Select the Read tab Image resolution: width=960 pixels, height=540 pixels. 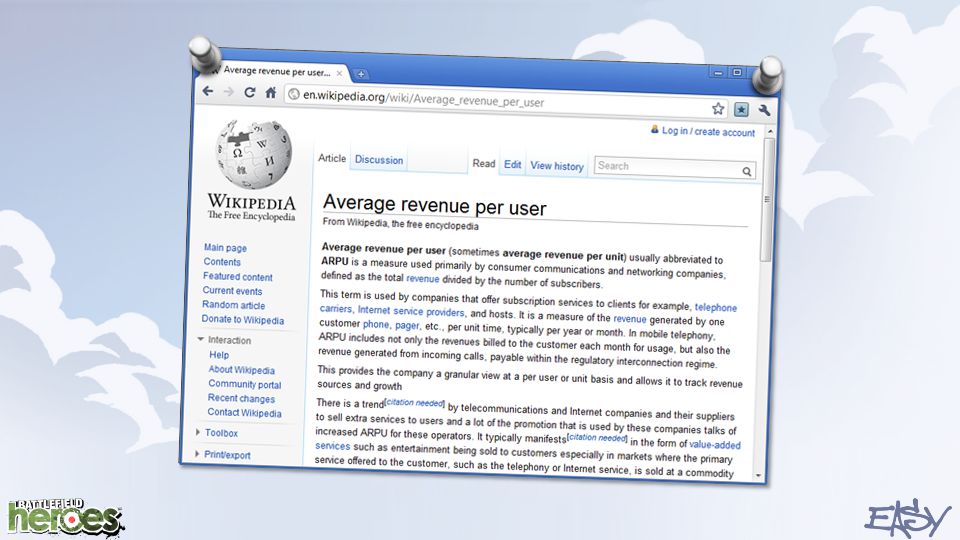tap(484, 163)
